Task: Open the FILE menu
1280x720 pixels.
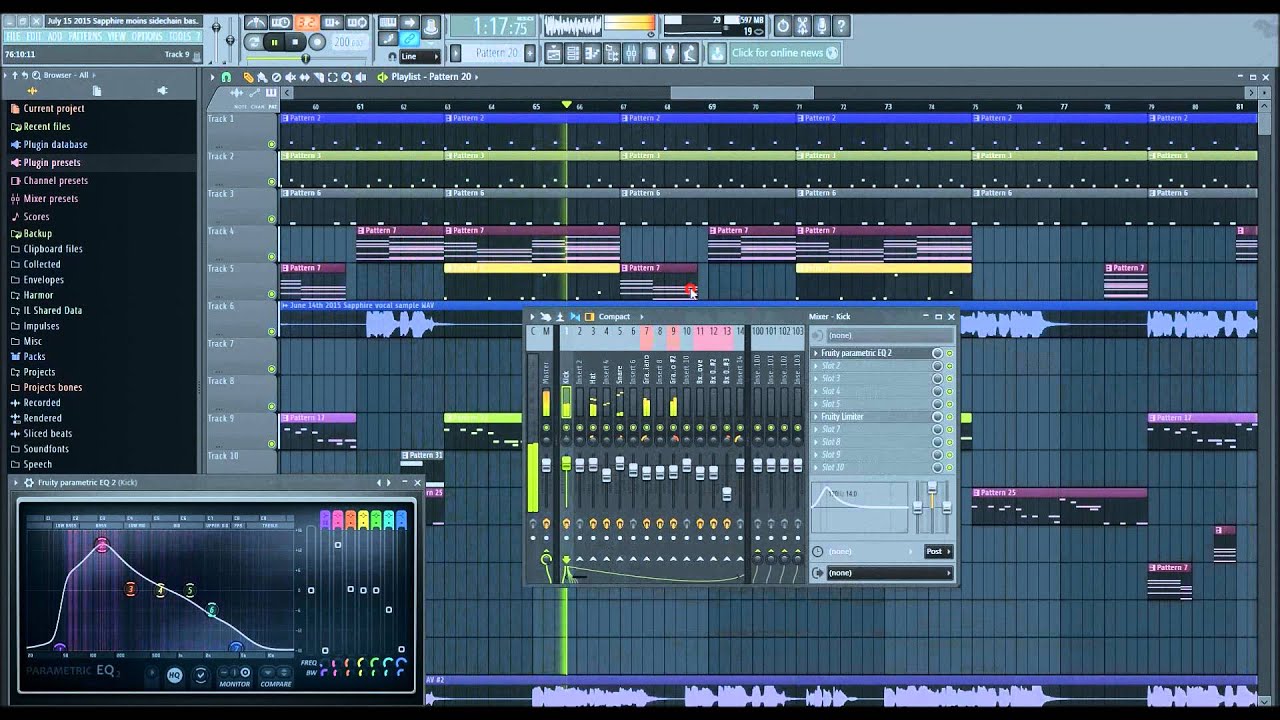Action: [14, 37]
